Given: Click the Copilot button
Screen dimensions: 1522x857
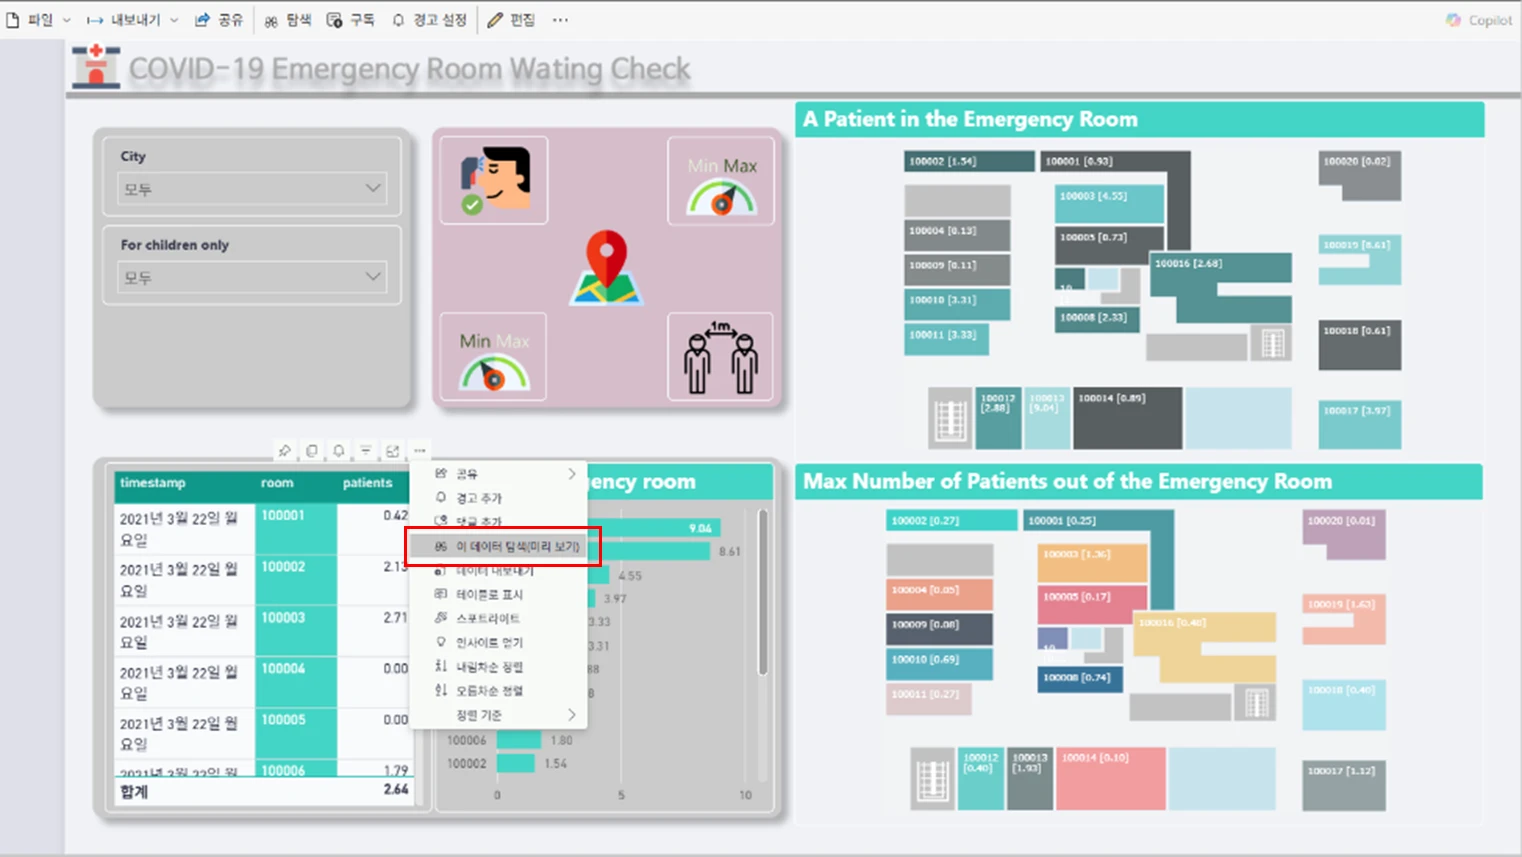Looking at the screenshot, I should [1479, 20].
